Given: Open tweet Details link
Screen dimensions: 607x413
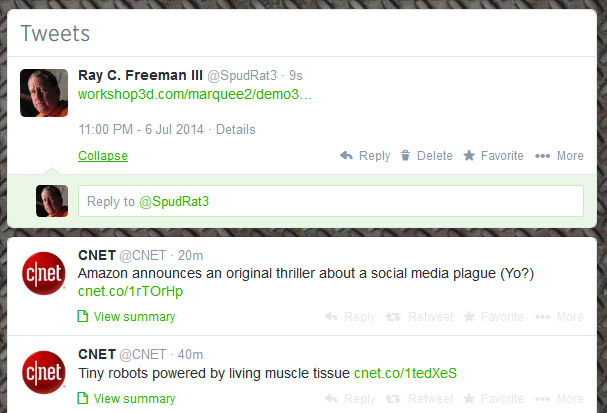Looking at the screenshot, I should click(x=236, y=130).
